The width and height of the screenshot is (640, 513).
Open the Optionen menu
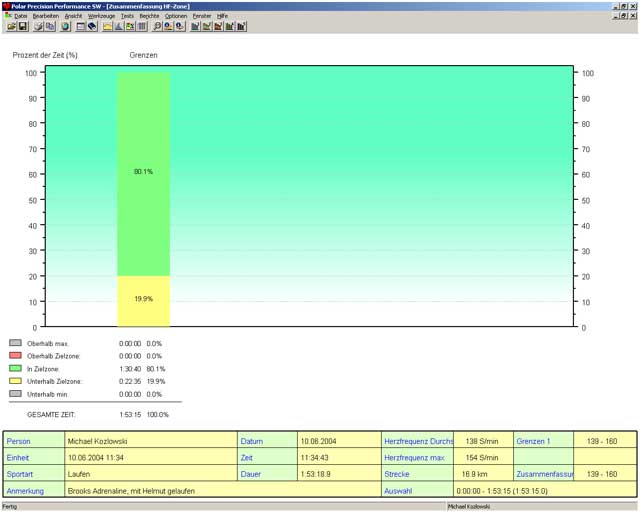(x=176, y=16)
